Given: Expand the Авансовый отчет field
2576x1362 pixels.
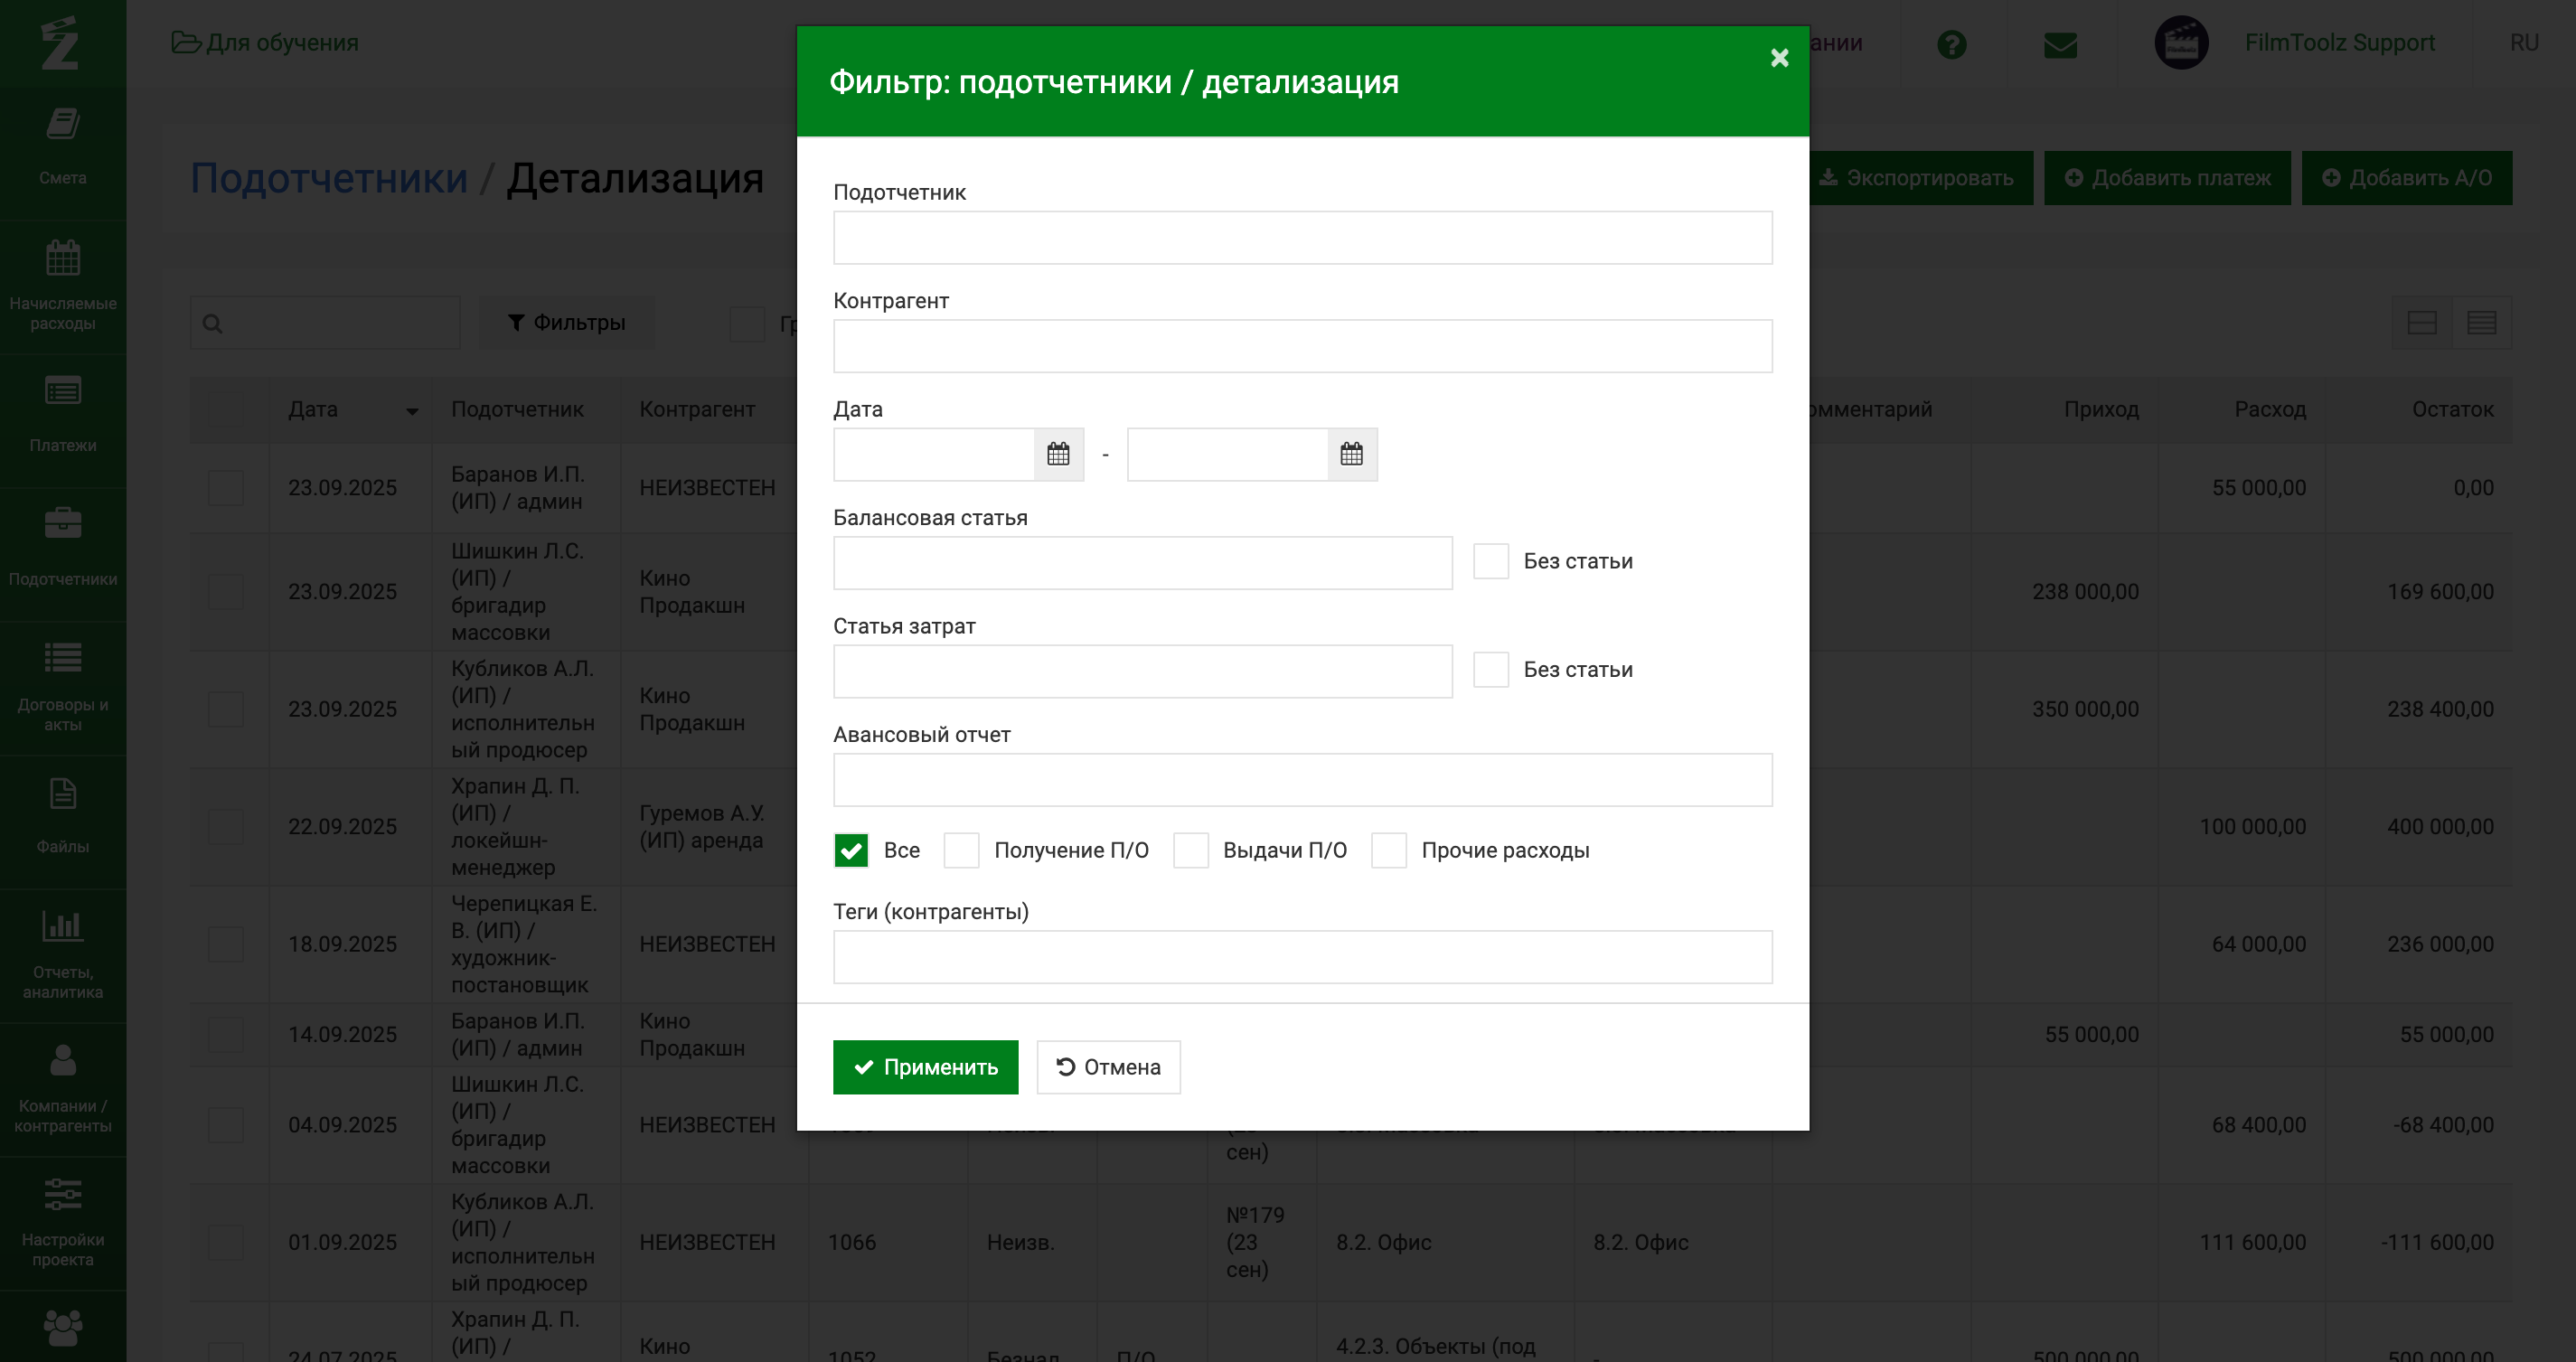Looking at the screenshot, I should point(1302,780).
